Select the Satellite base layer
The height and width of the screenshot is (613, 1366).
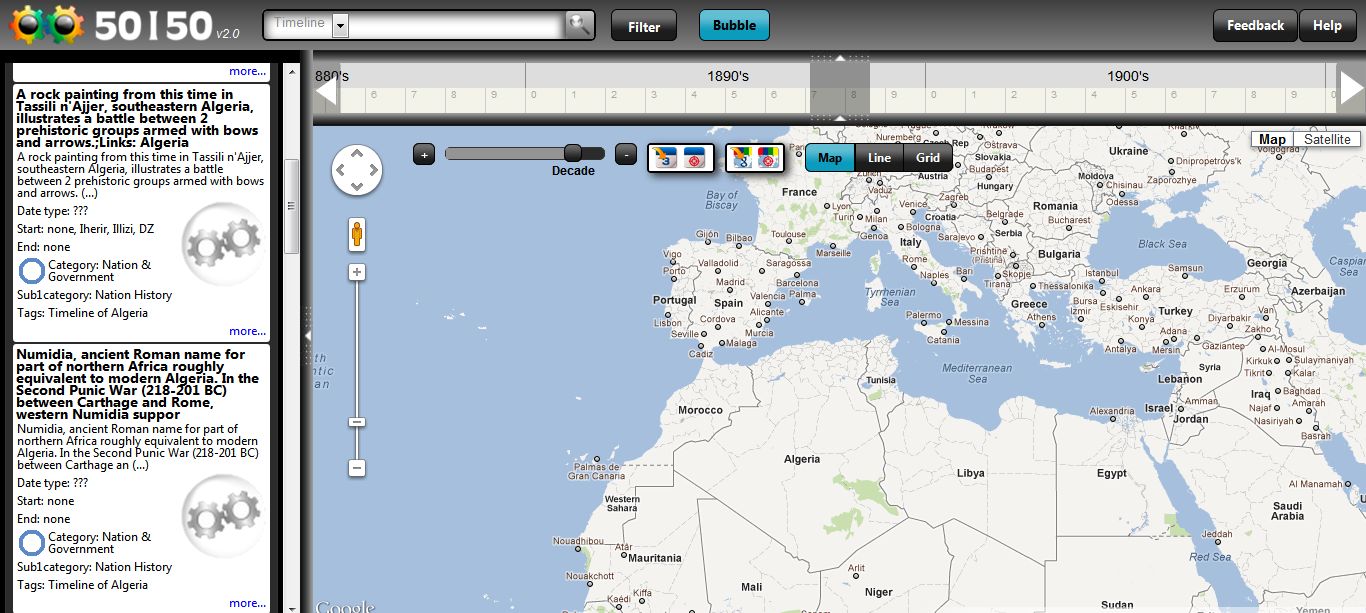click(x=1327, y=140)
